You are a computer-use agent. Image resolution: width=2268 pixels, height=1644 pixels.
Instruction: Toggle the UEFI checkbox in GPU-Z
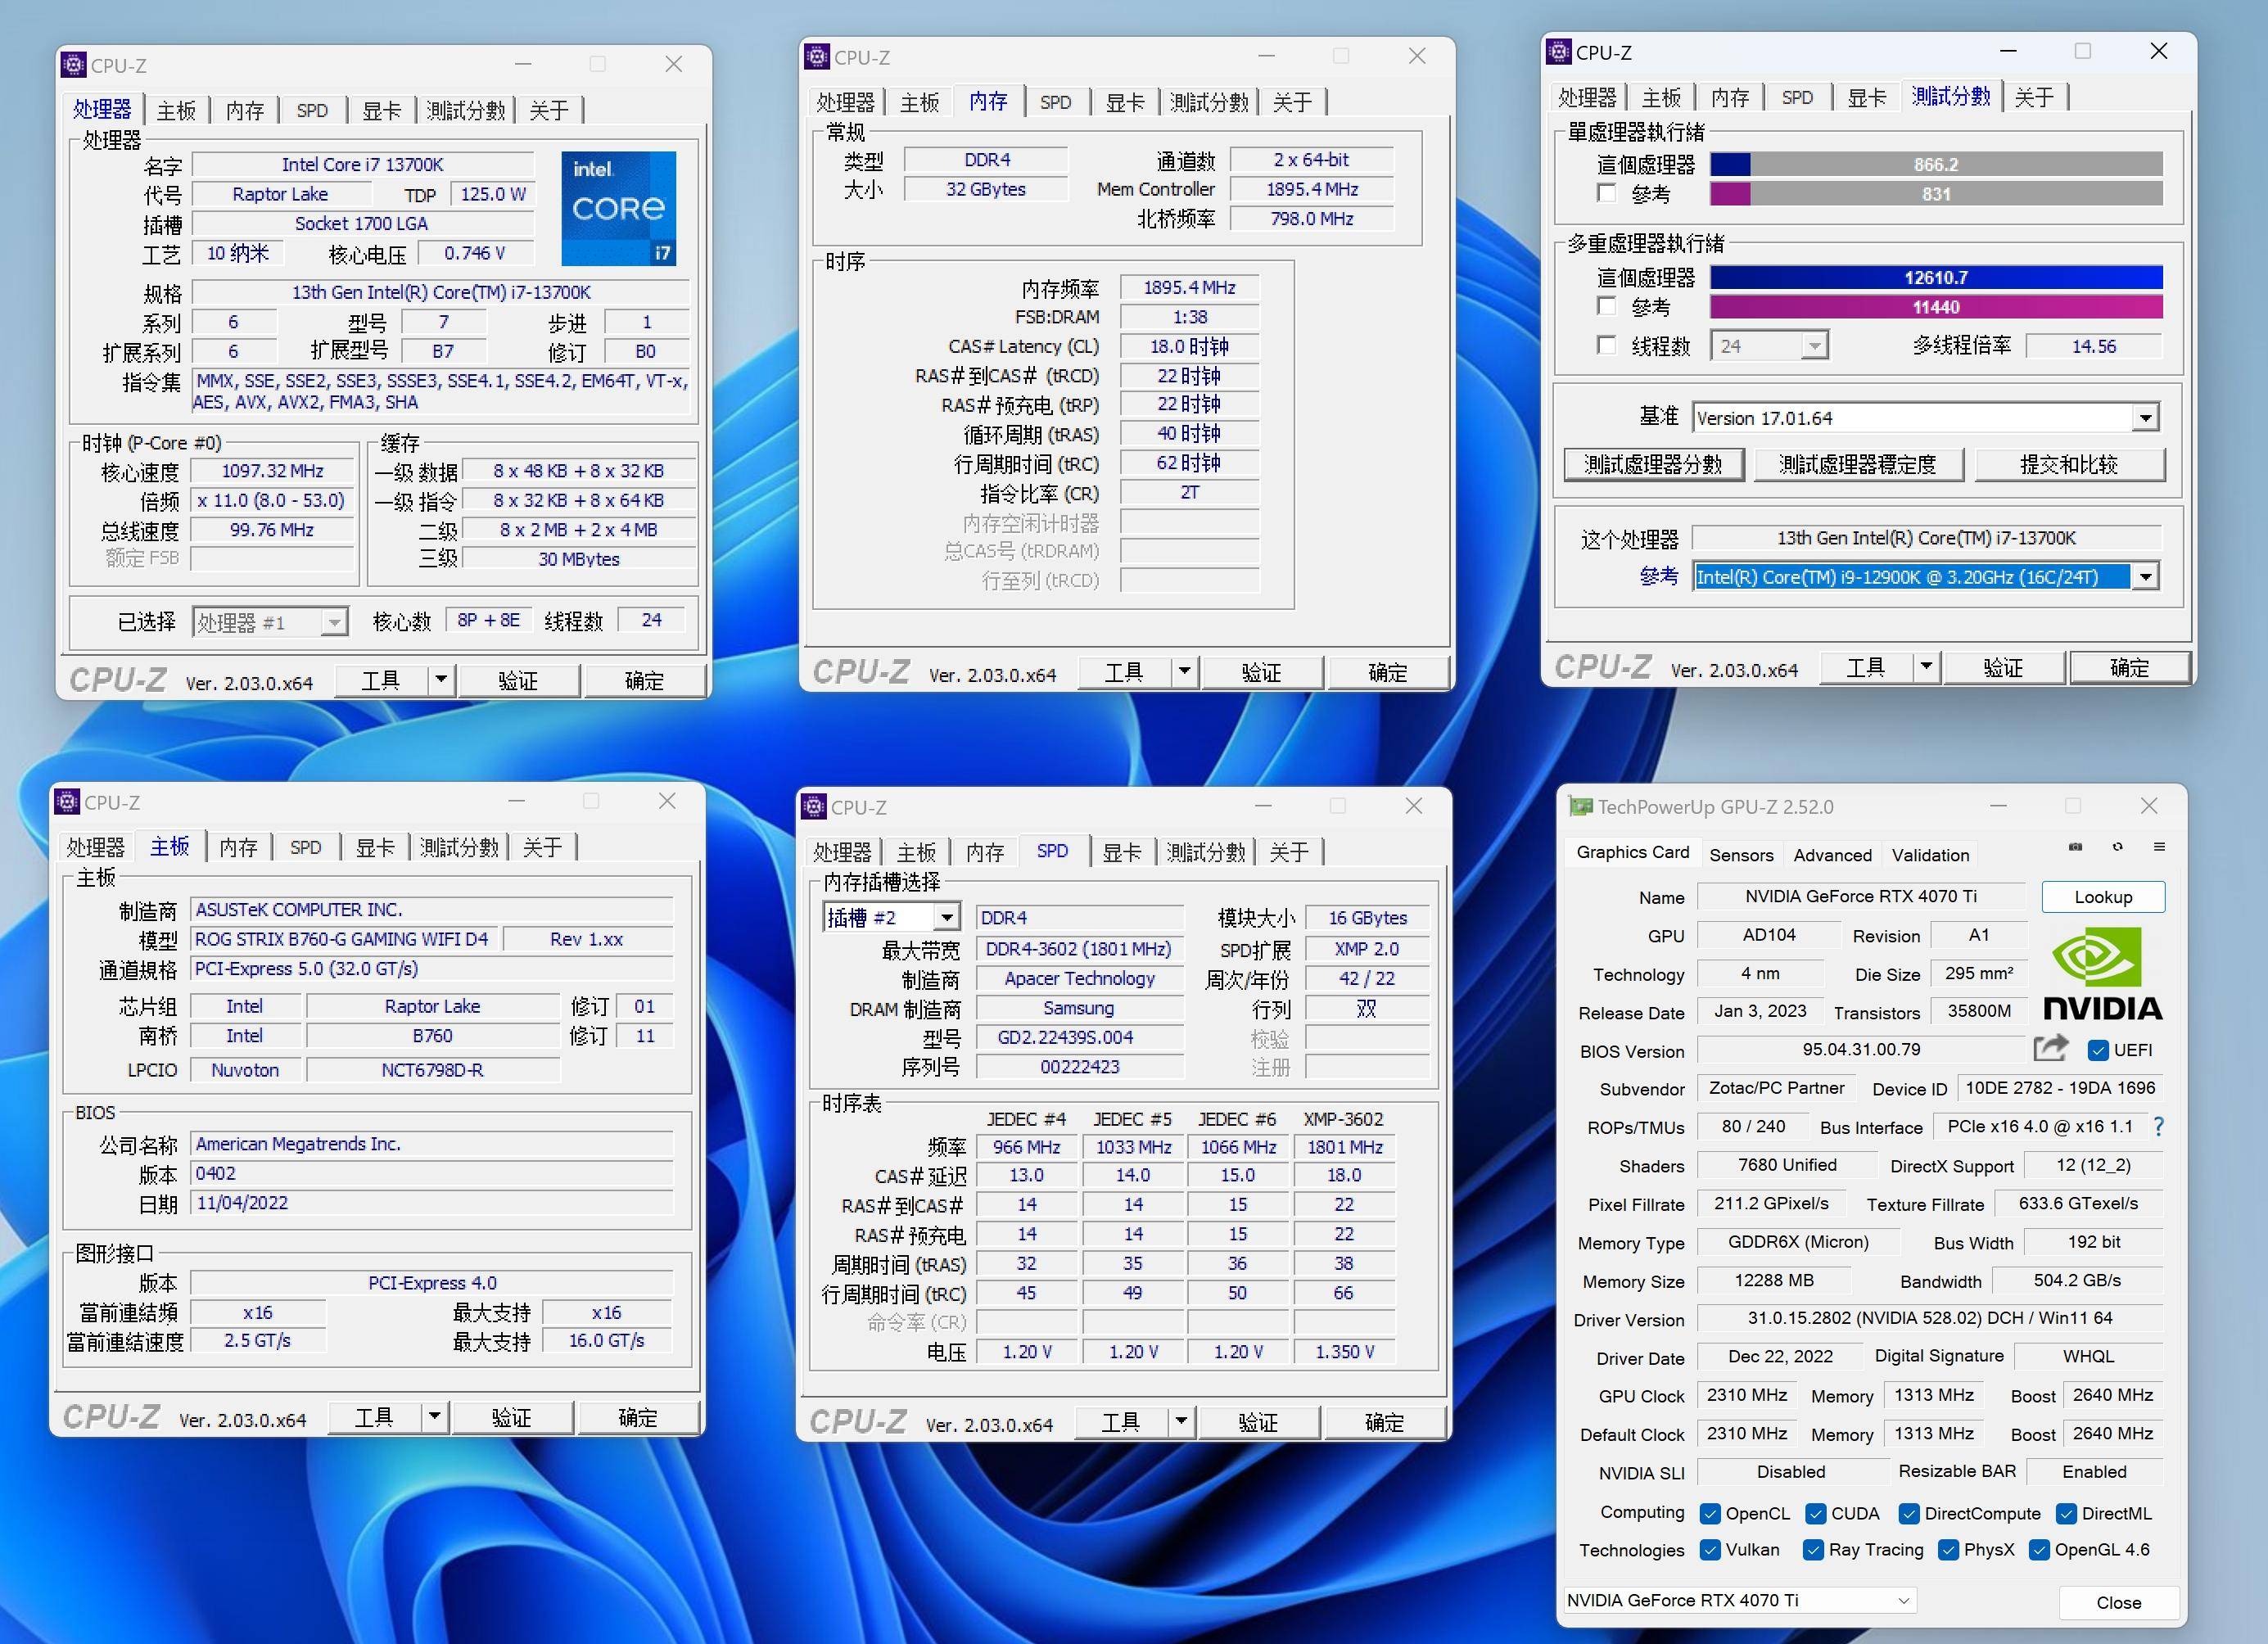[2098, 1050]
